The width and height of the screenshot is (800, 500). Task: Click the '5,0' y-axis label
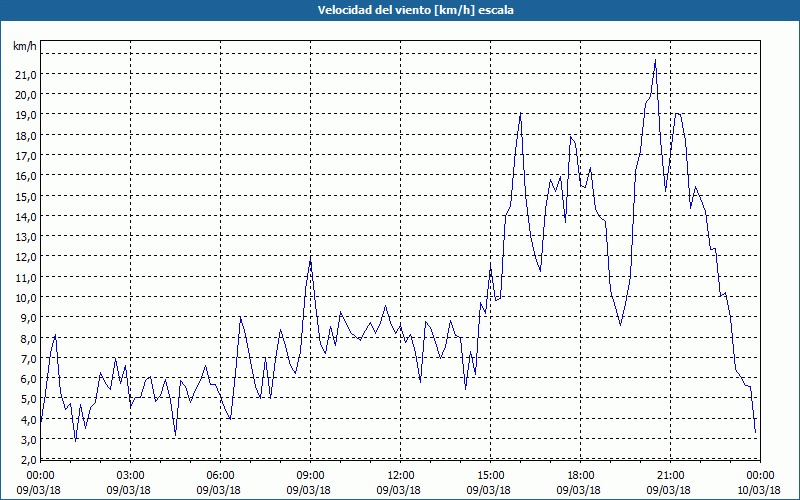coord(29,399)
